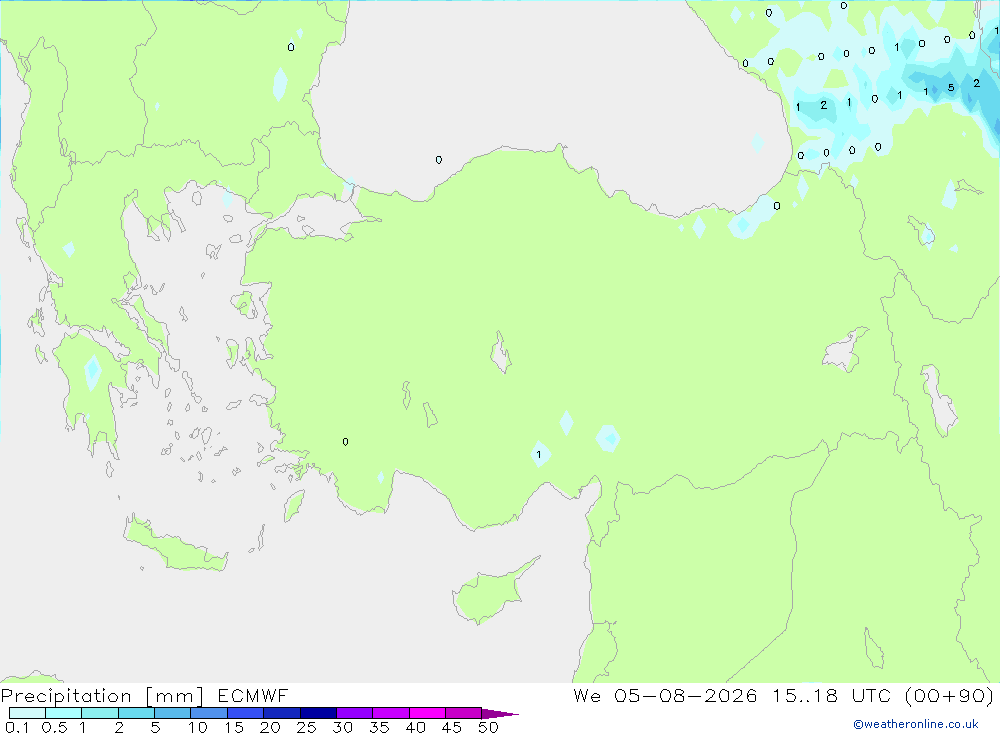This screenshot has height=733, width=1000.
Task: Click the '25' legend scale label
Action: [x=307, y=727]
